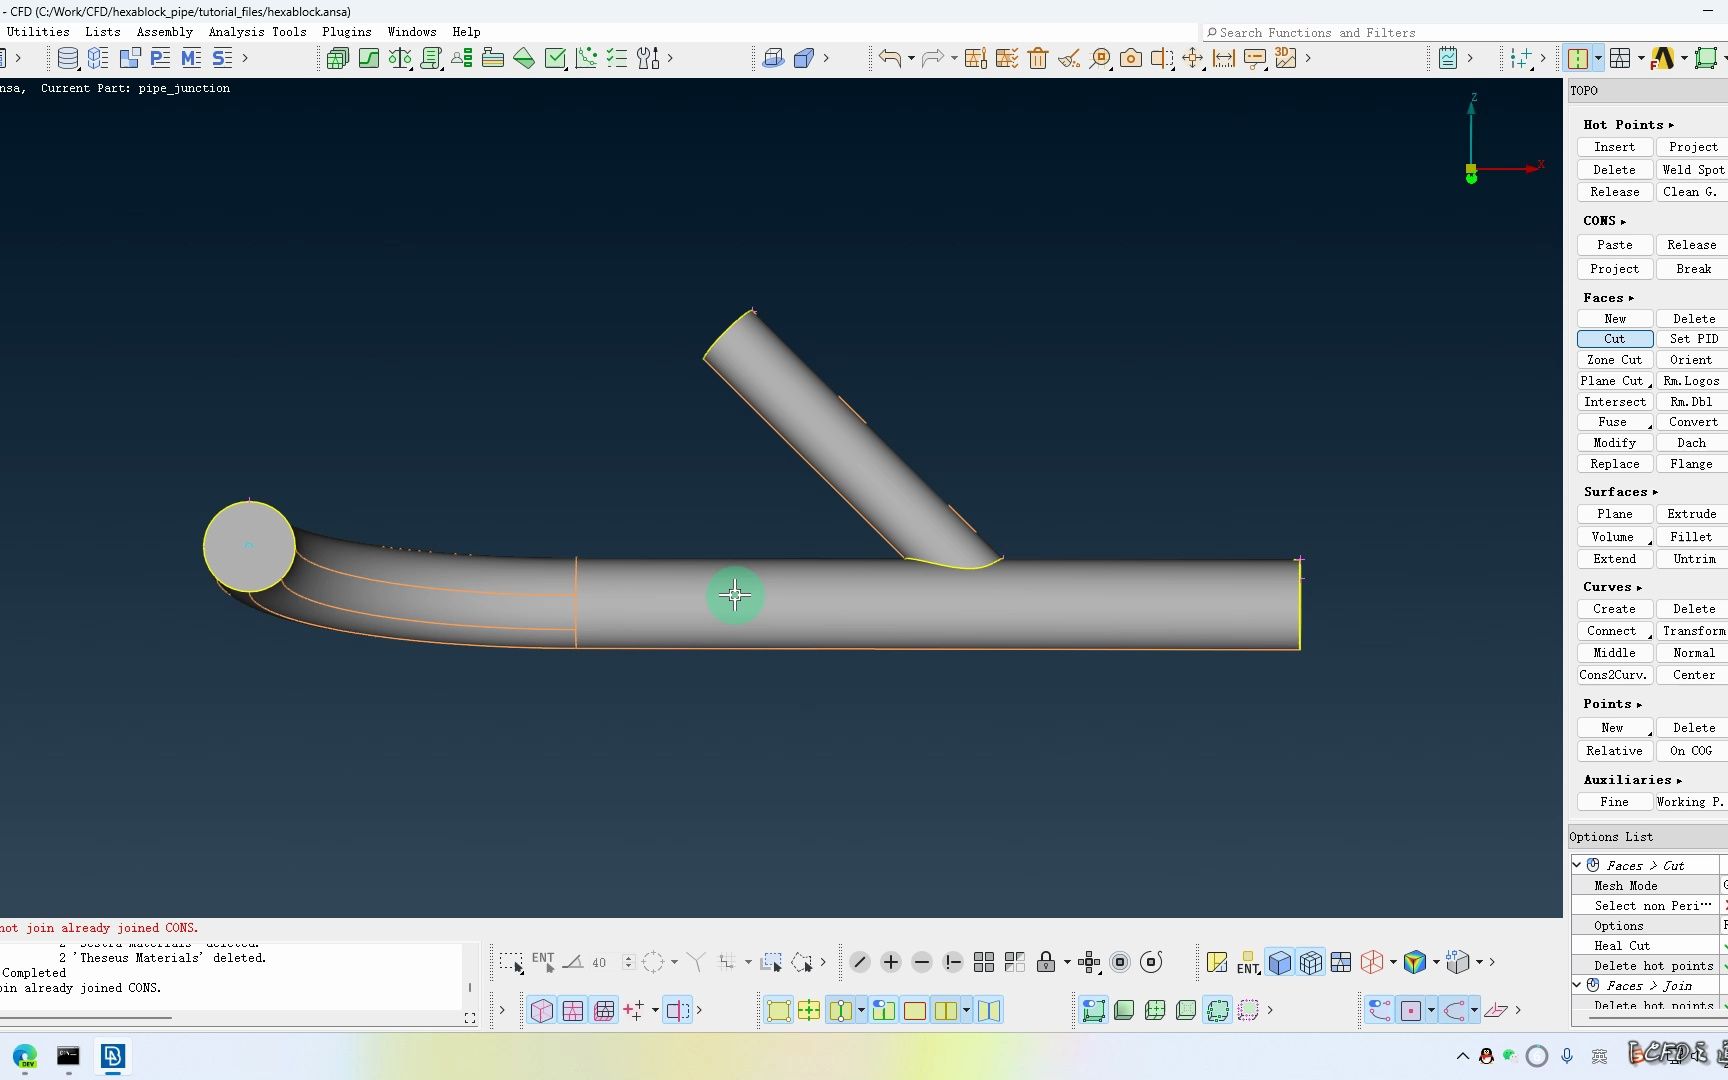Screen dimensions: 1728x1080
Task: Click the undo arrow icon
Action: [889, 58]
